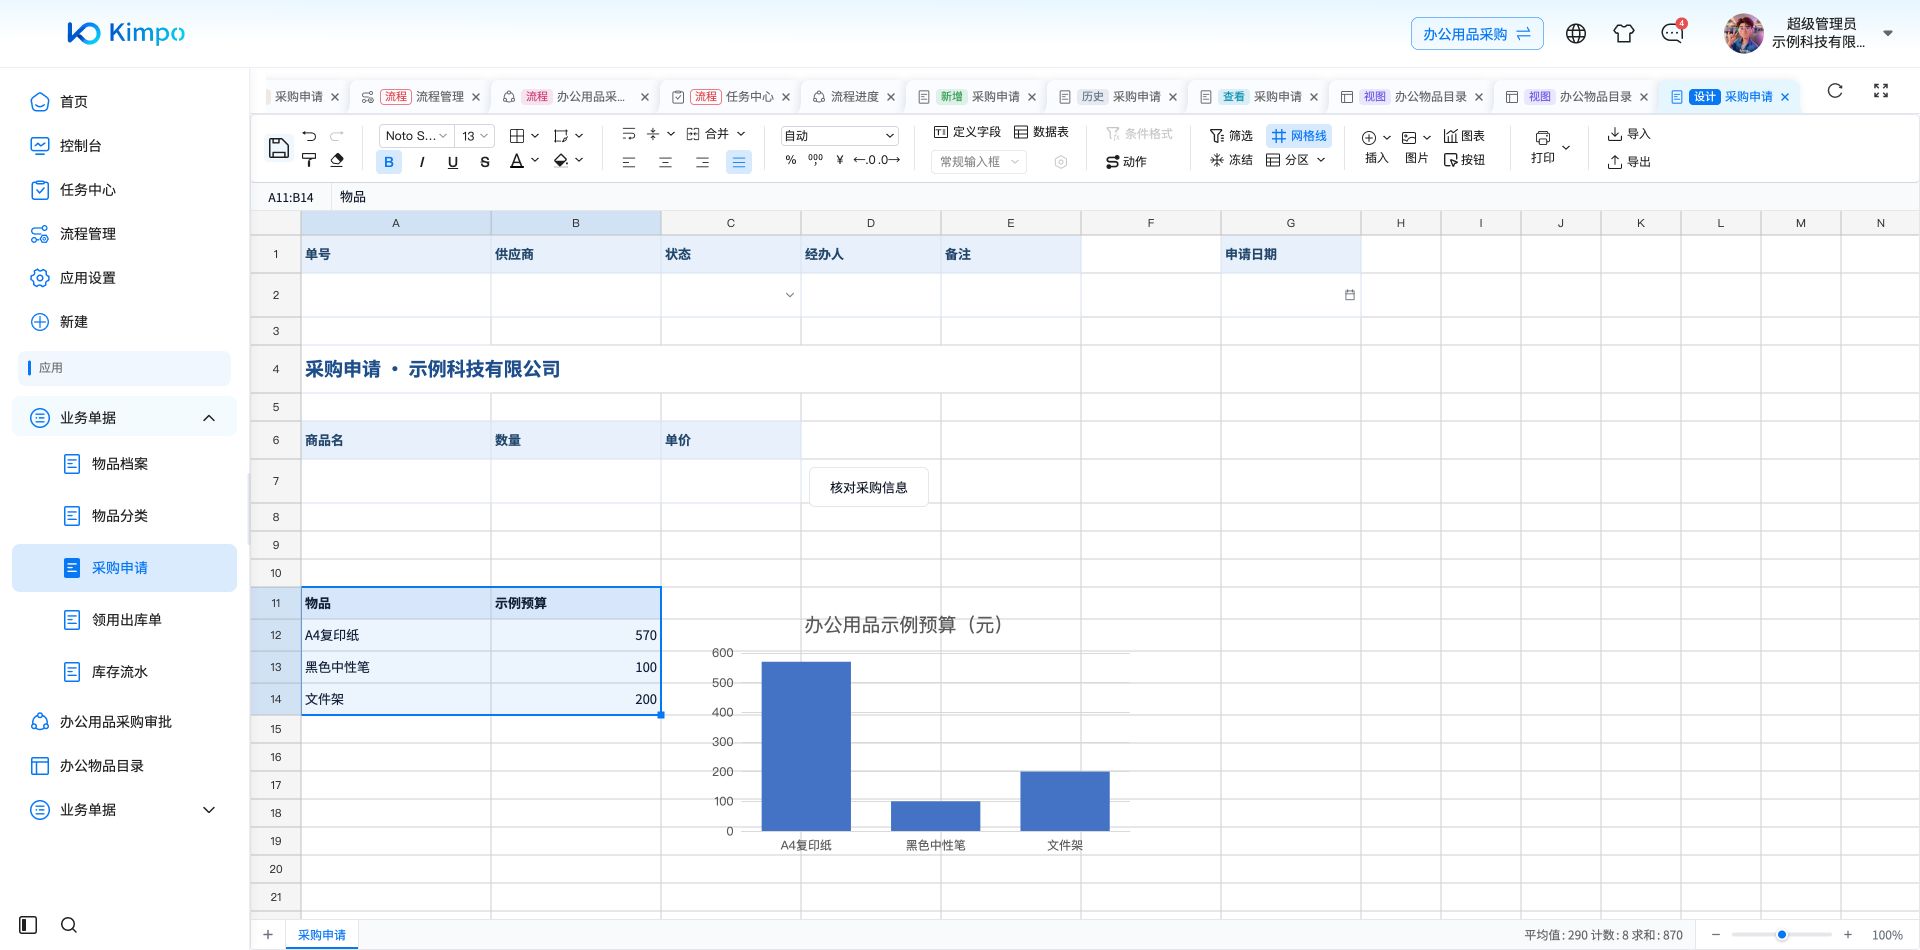
Task: Click the 数据表 data table button
Action: pos(1041,132)
